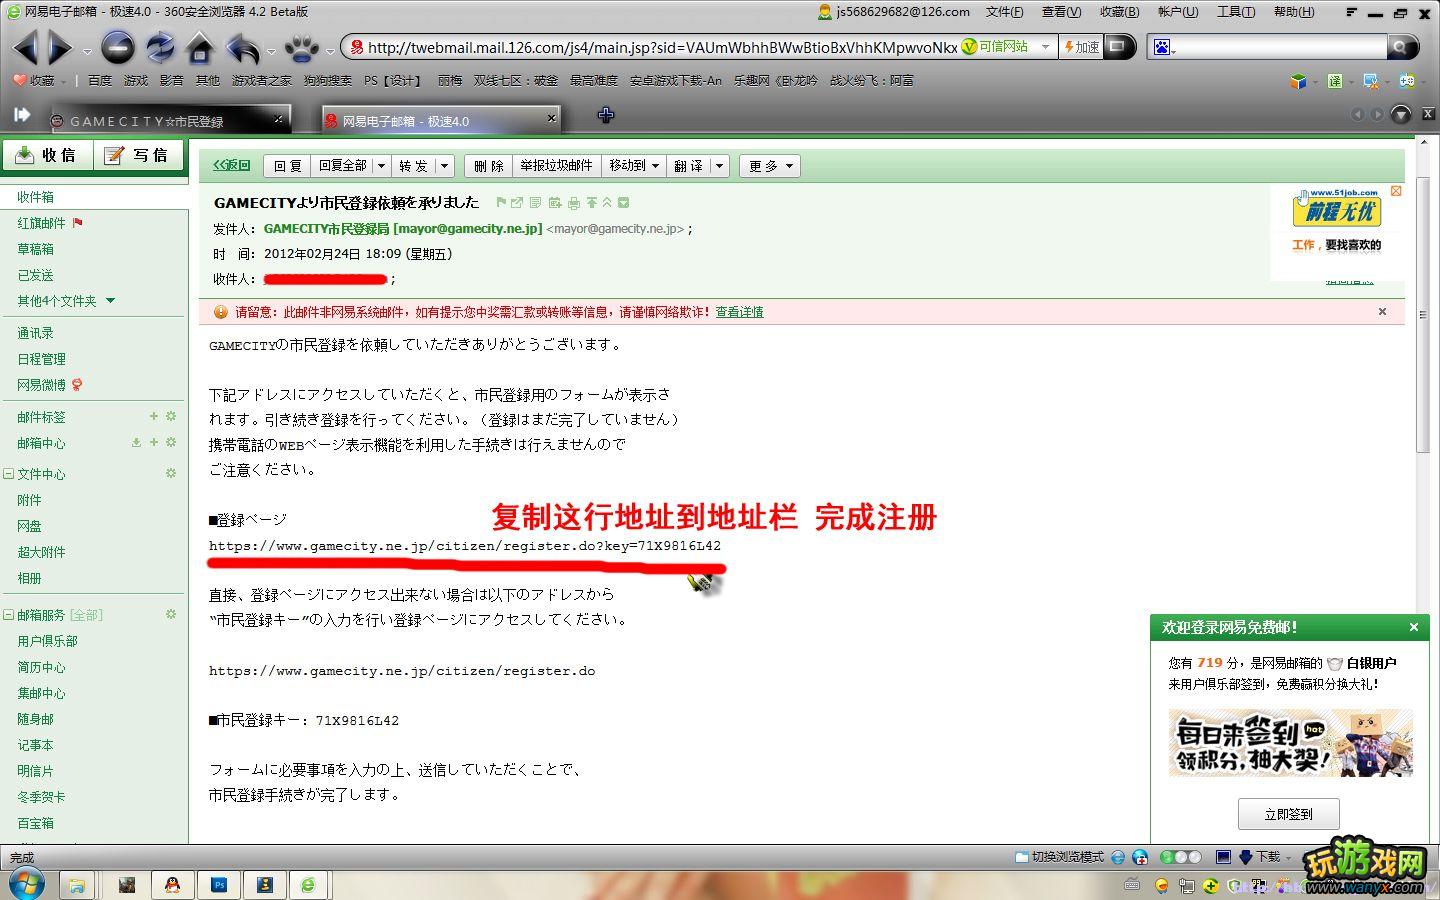1440x900 pixels.
Task: Open dropdown arrow next to 回复全部
Action: (x=381, y=166)
